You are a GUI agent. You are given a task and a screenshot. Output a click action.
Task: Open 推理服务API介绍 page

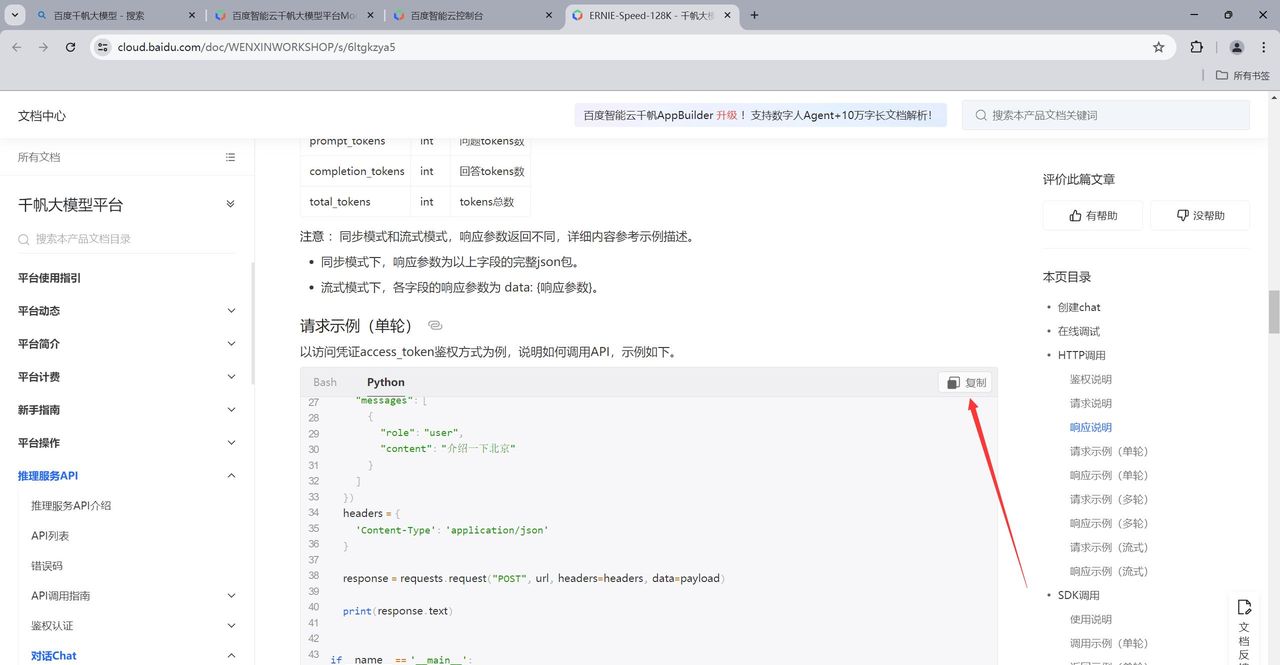(x=71, y=506)
